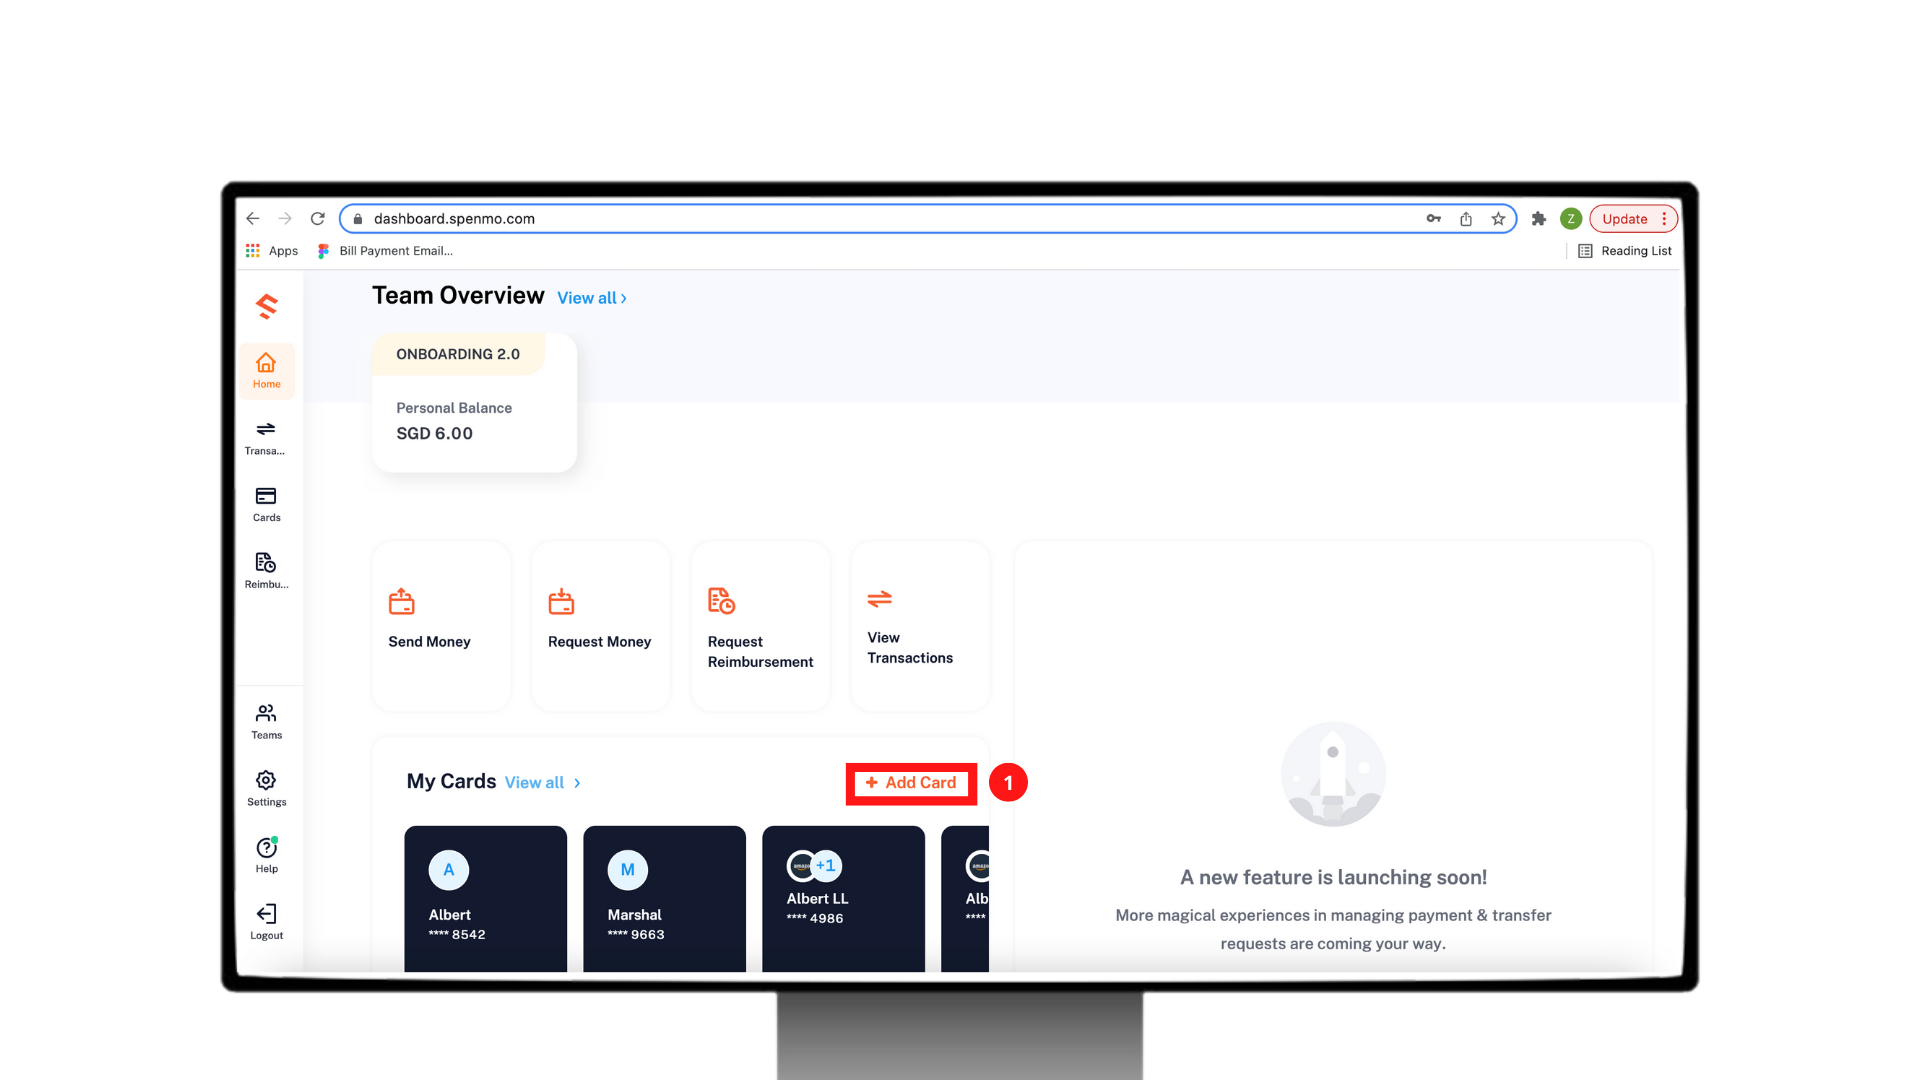Click the View all link under Team Overview
Image resolution: width=1920 pixels, height=1080 pixels.
tap(591, 297)
